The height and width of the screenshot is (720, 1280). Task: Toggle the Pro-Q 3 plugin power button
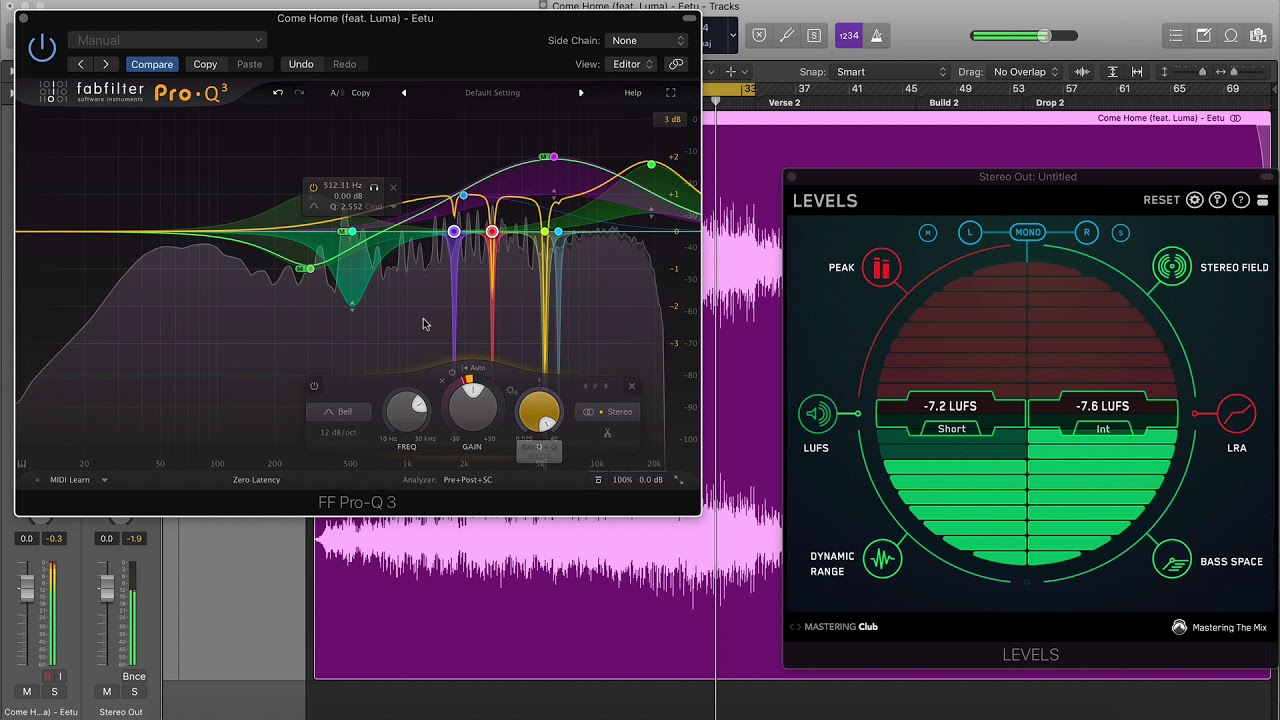coord(42,47)
